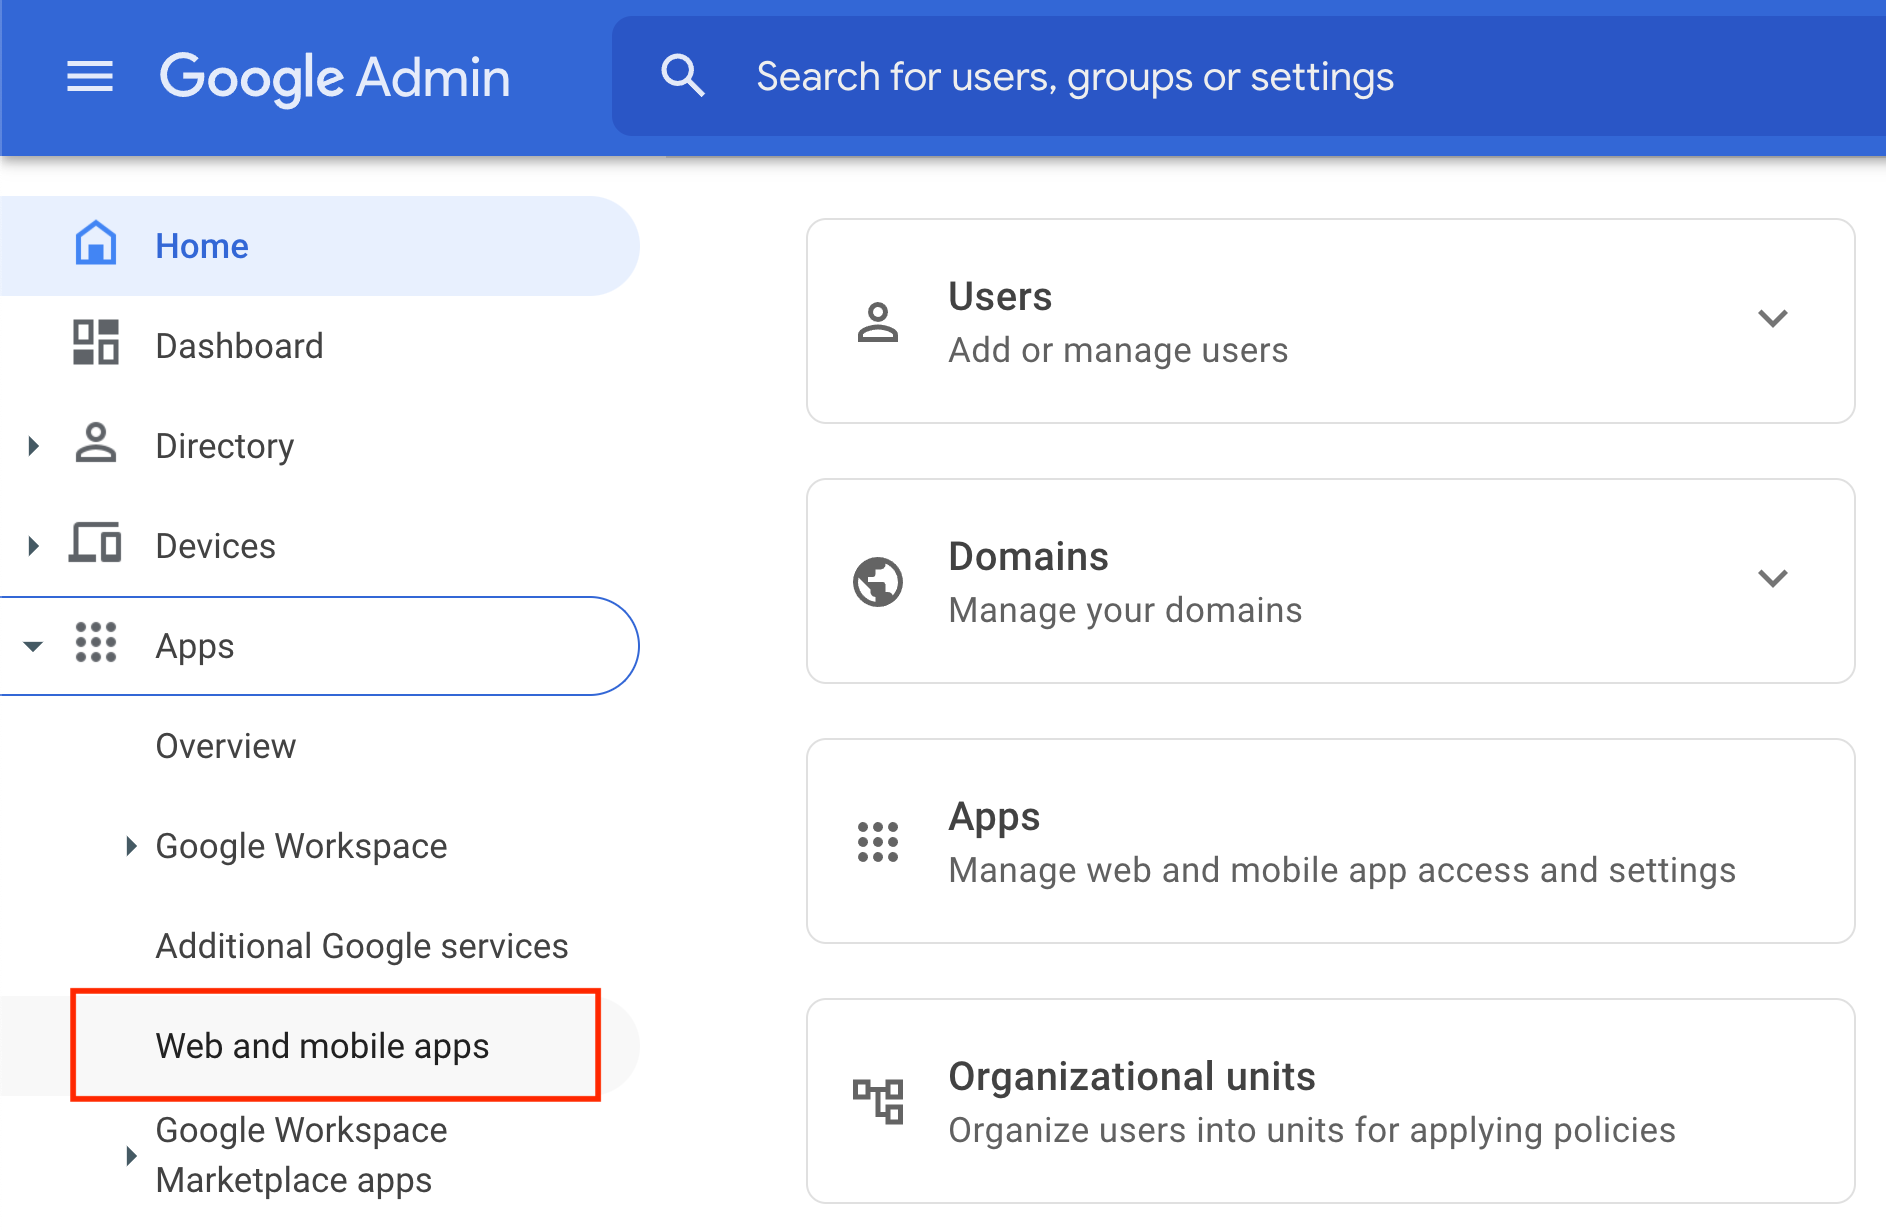
Task: Select Additional Google services
Action: [362, 945]
